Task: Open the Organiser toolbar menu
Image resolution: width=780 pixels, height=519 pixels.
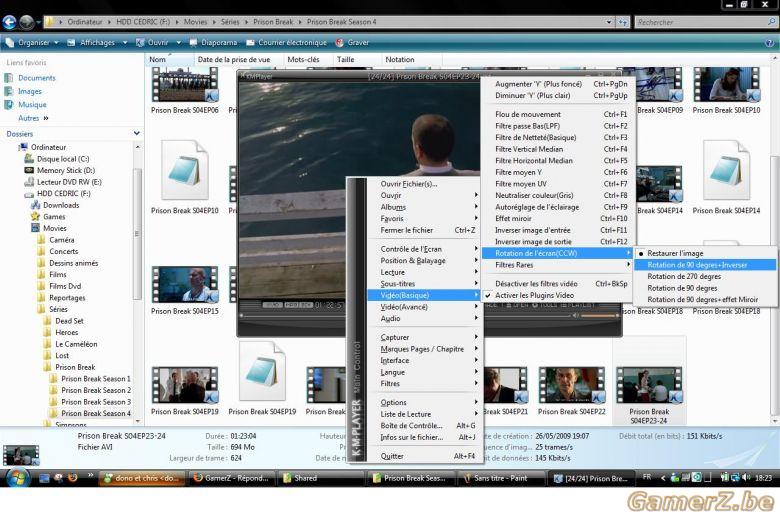Action: (x=32, y=43)
